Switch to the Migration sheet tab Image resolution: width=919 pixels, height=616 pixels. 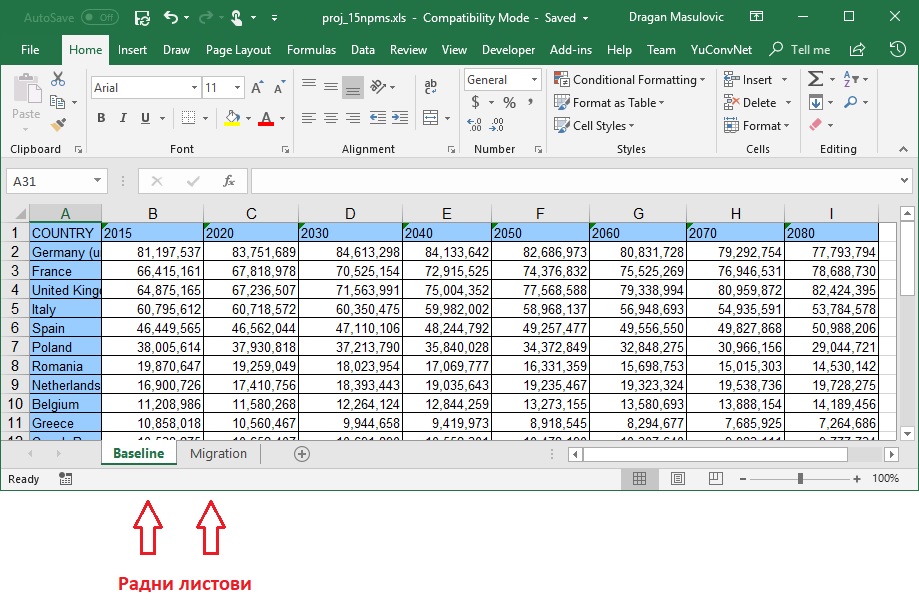[x=218, y=454]
